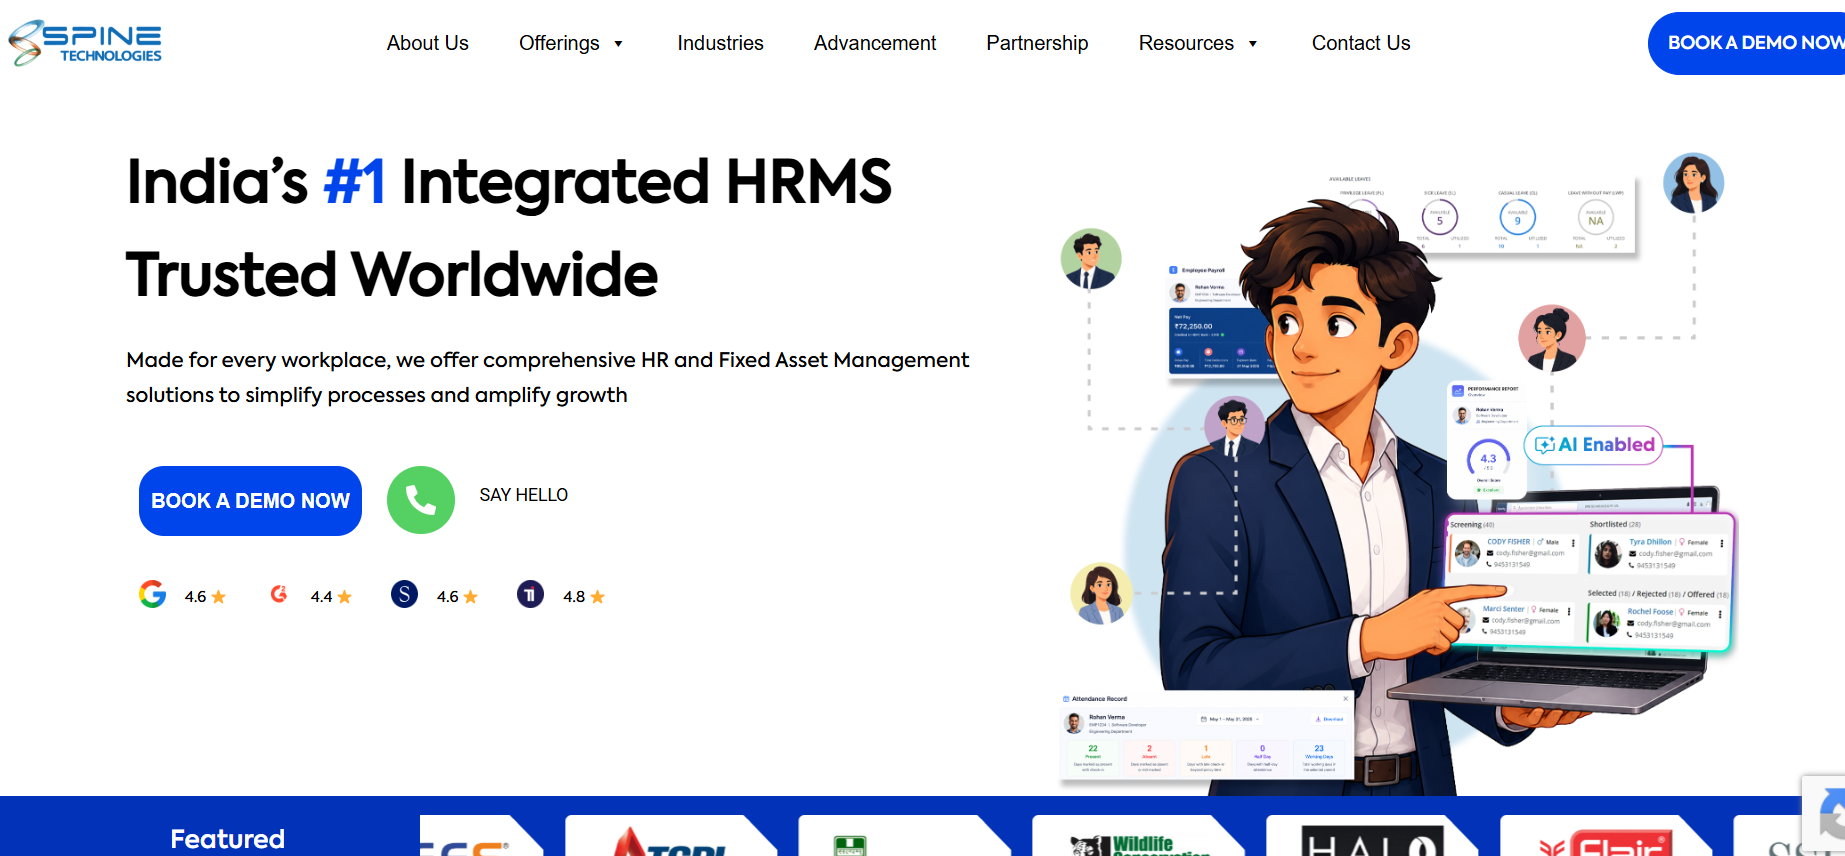Go to the Industries page
This screenshot has height=856, width=1845.
[720, 43]
